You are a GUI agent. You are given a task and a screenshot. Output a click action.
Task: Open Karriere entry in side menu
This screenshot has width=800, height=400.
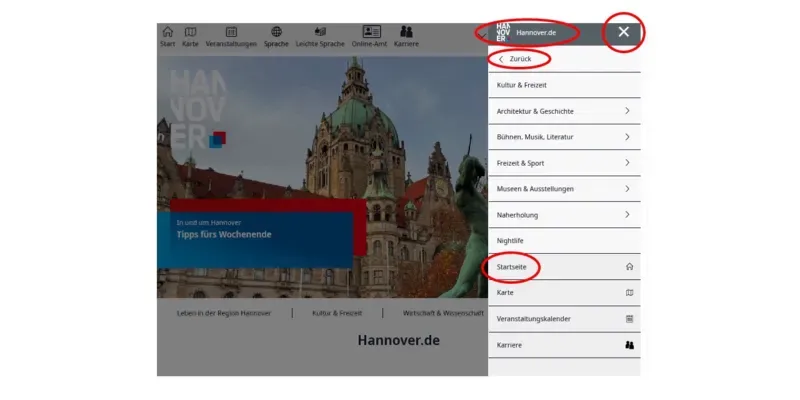pyautogui.click(x=564, y=345)
